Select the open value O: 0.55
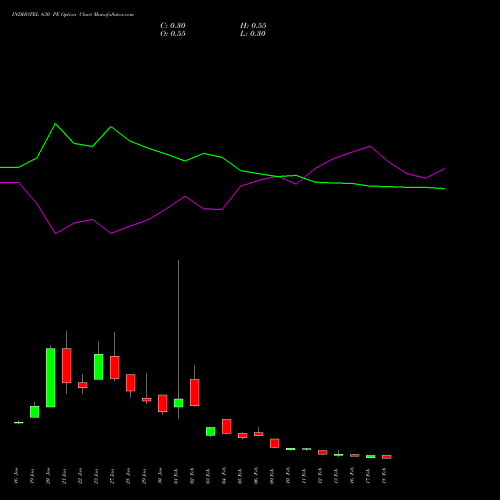The image size is (500, 500). click(x=173, y=34)
